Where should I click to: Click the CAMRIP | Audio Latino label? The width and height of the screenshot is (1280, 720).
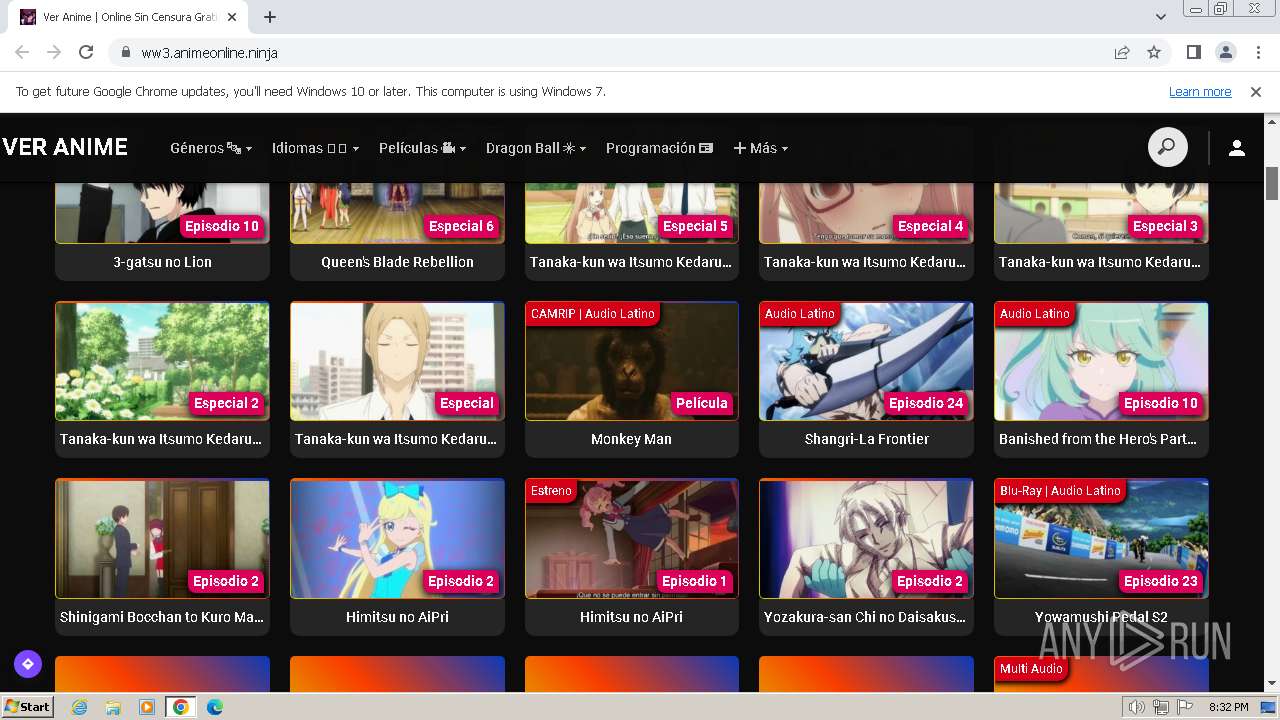tap(593, 314)
